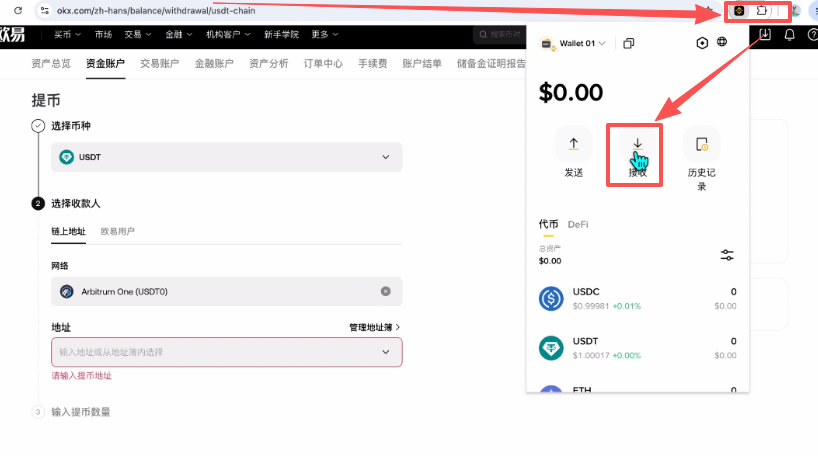
Task: Open the address field dropdown arrow
Action: (x=386, y=352)
